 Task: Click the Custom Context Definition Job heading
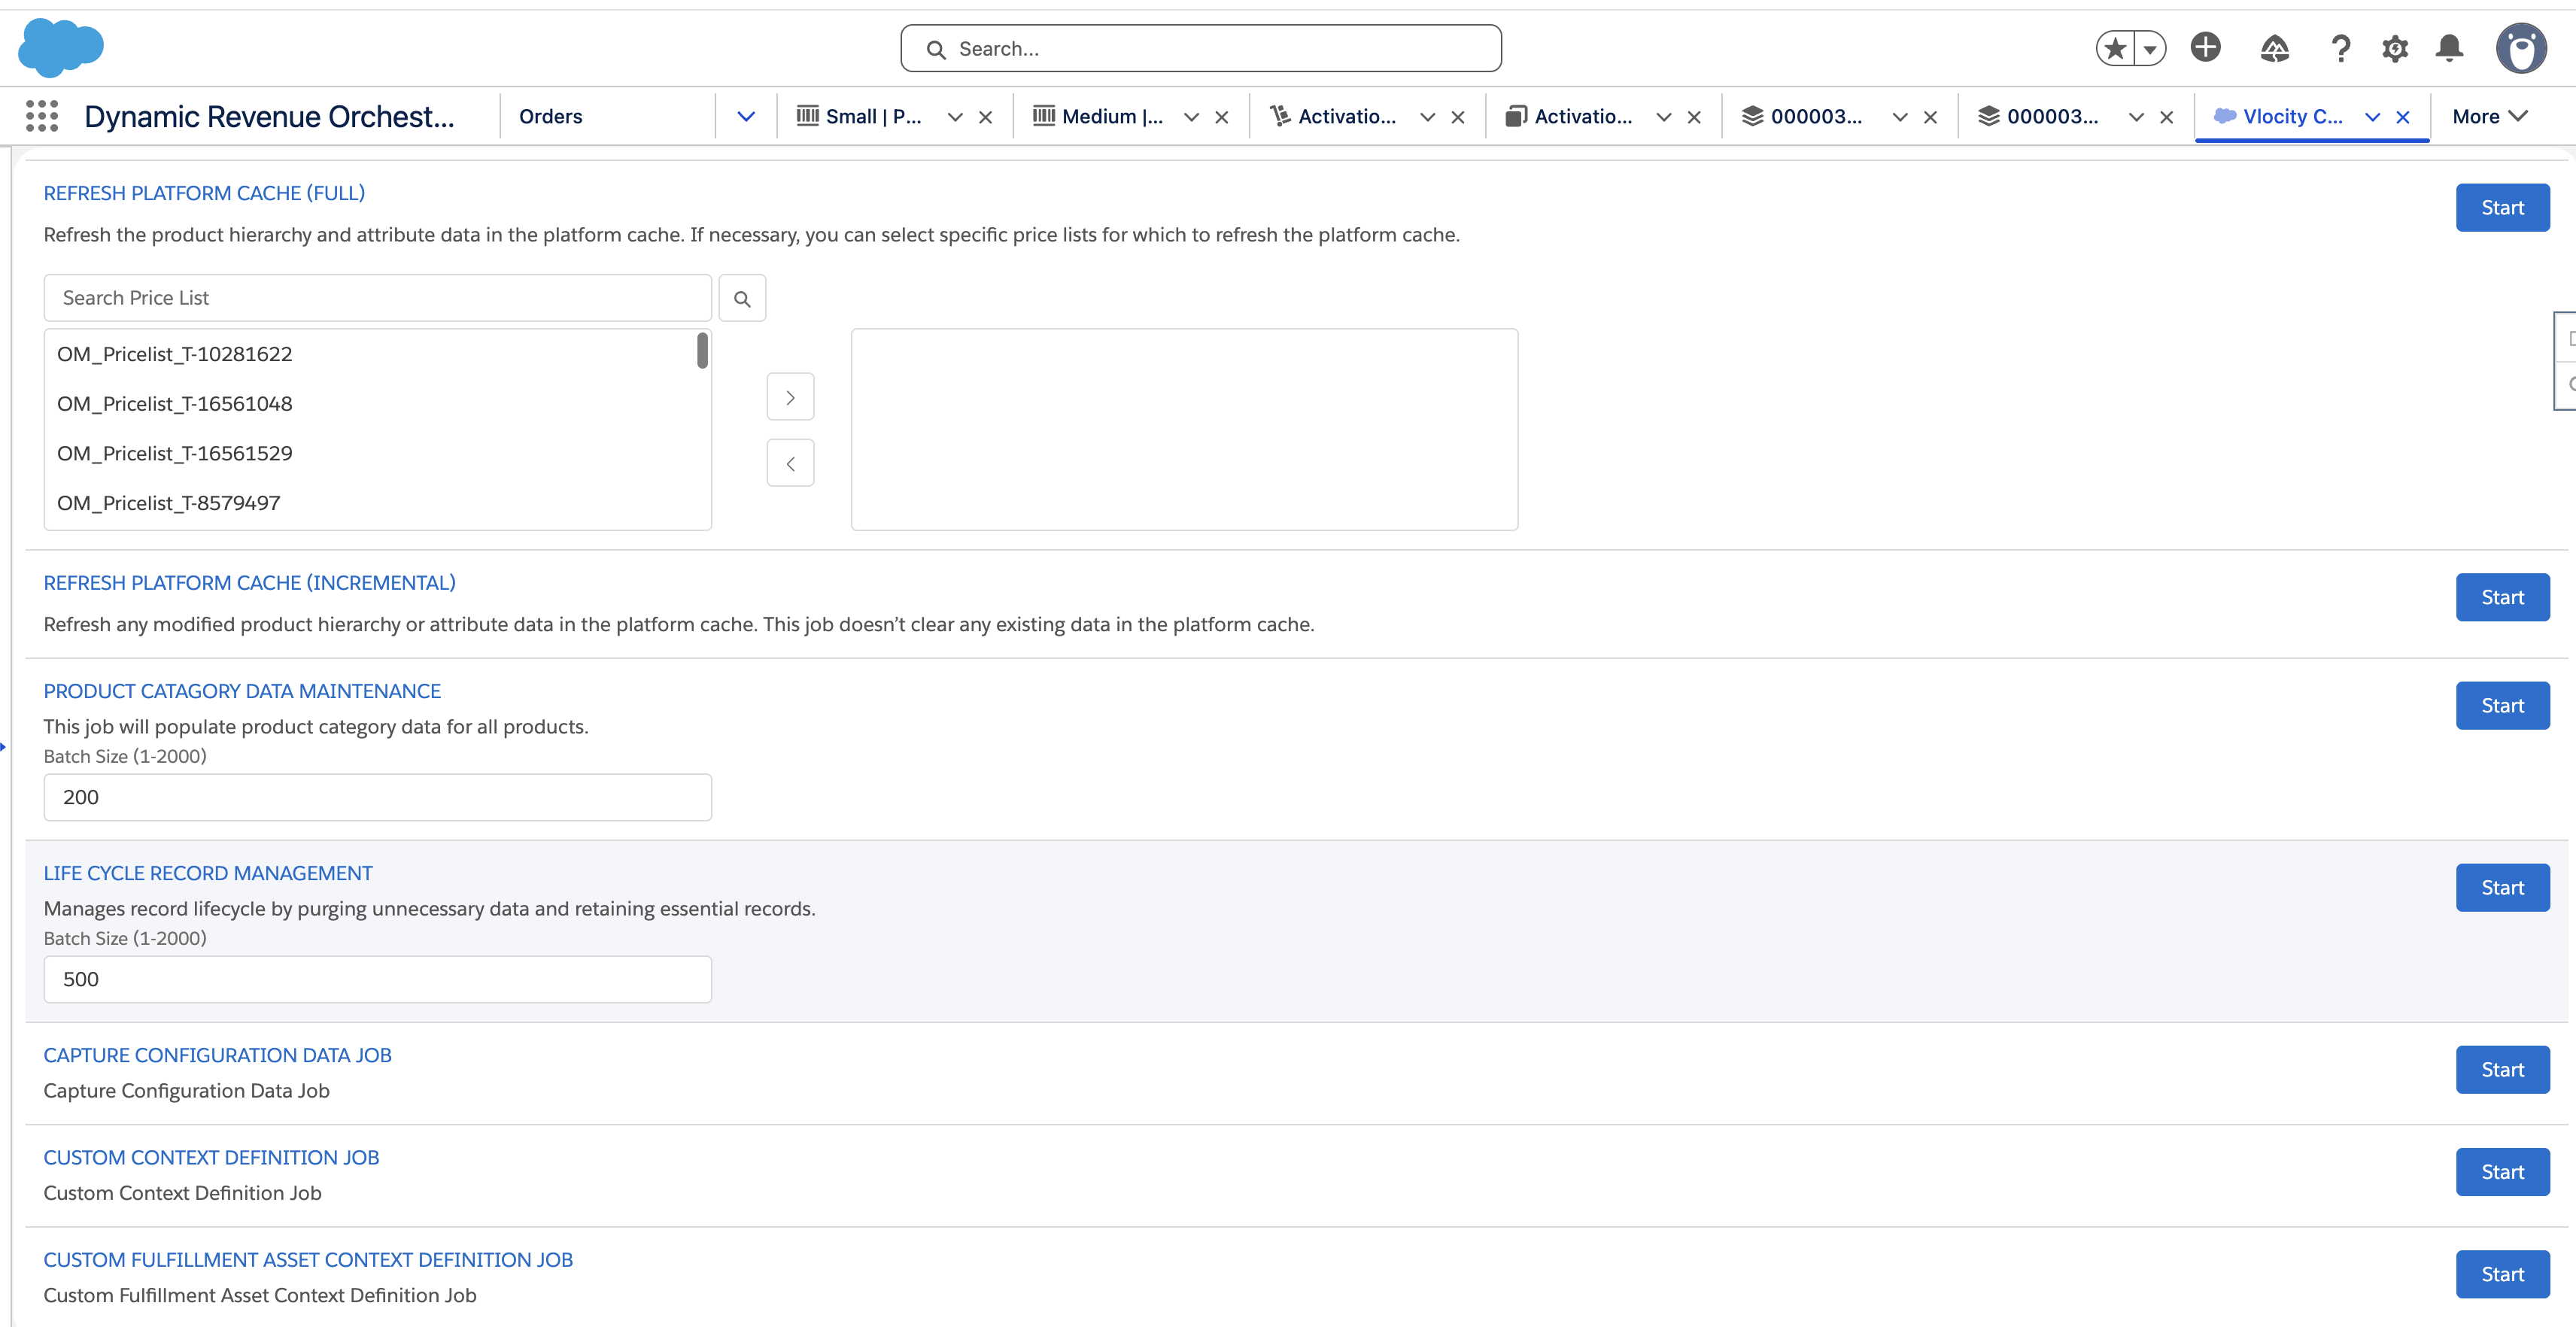(211, 1157)
